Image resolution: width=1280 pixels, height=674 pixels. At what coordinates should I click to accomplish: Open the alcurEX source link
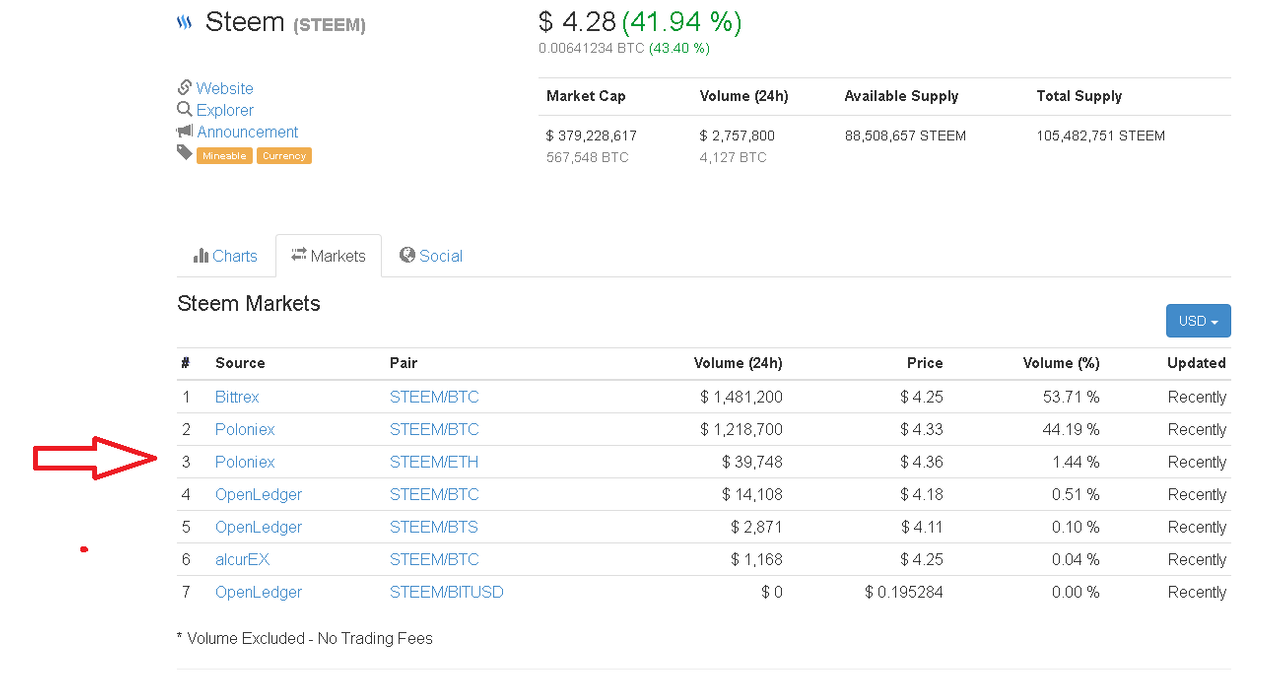[x=242, y=559]
